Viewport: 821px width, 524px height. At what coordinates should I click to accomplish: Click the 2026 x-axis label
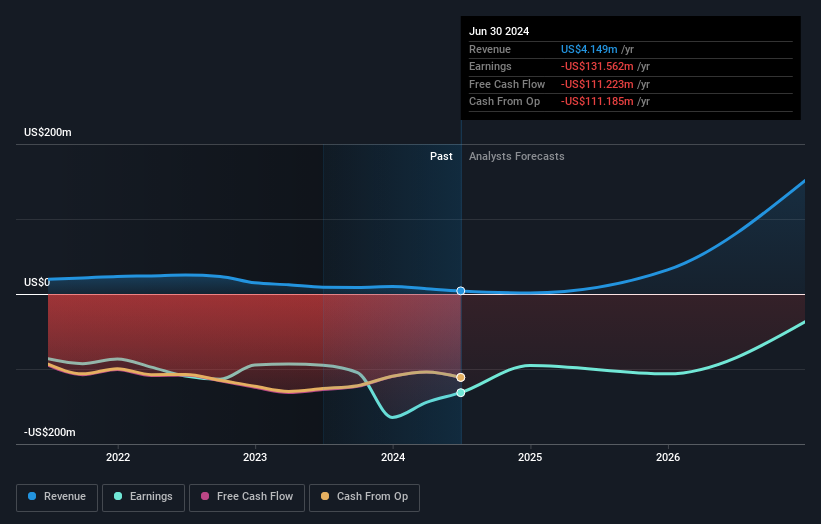[668, 458]
